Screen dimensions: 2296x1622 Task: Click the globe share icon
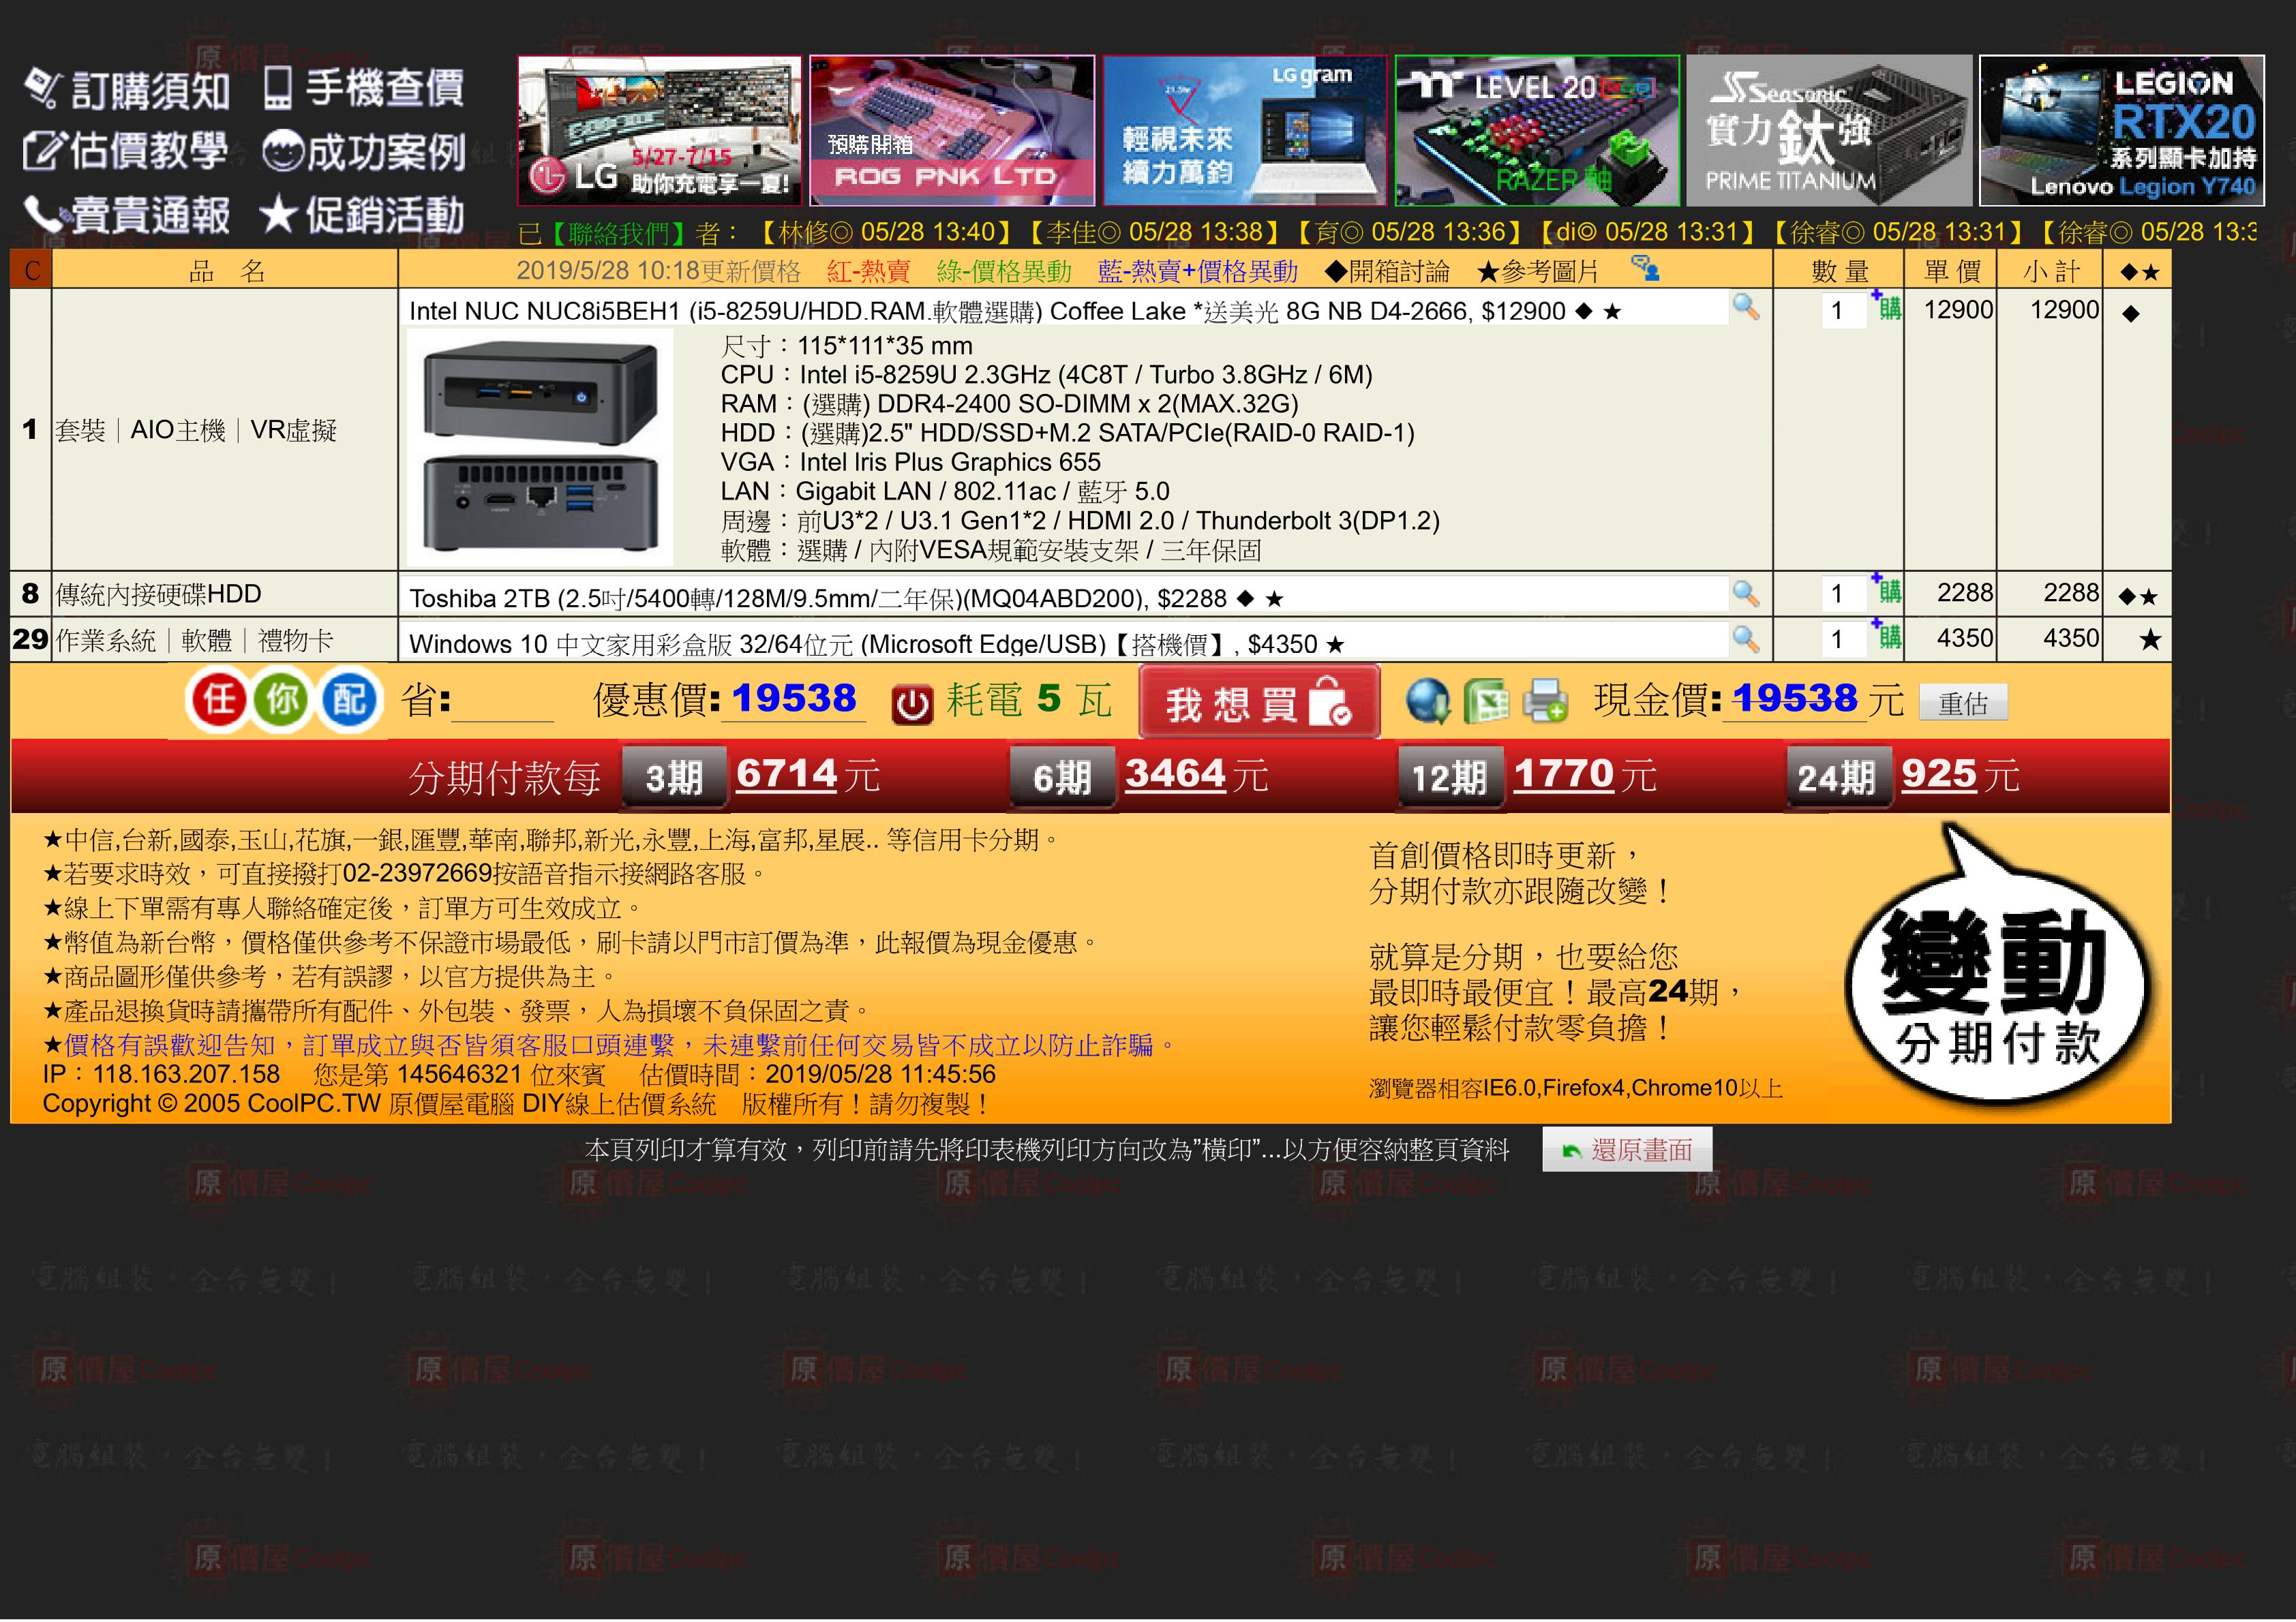[1428, 702]
